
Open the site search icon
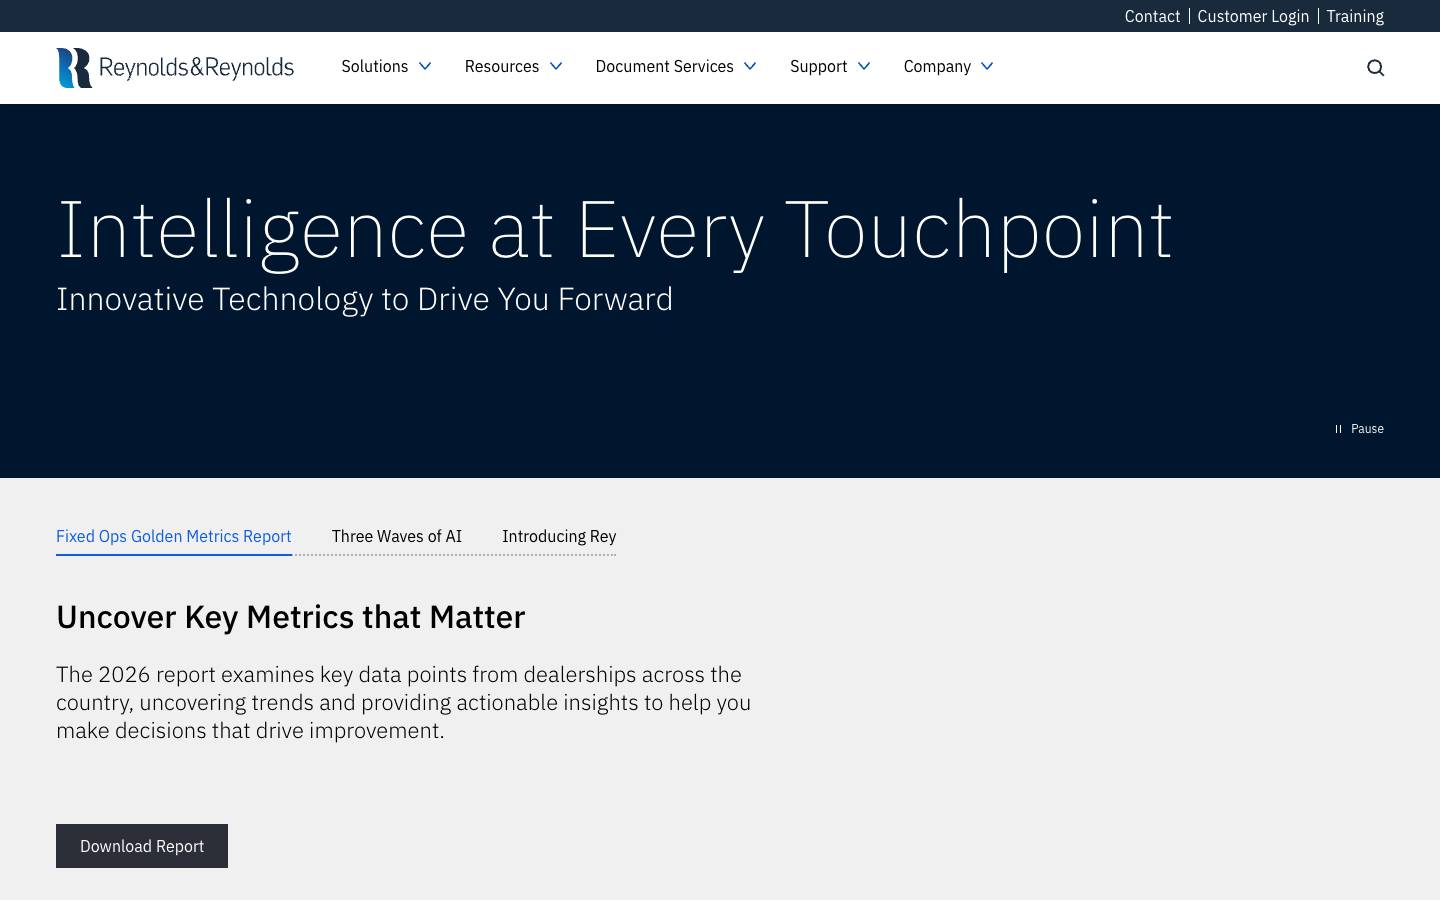[x=1376, y=68]
